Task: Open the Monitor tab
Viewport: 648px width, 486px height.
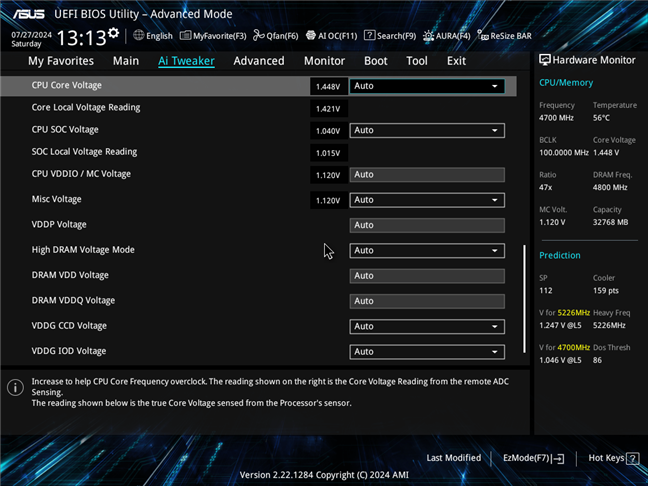Action: [324, 61]
